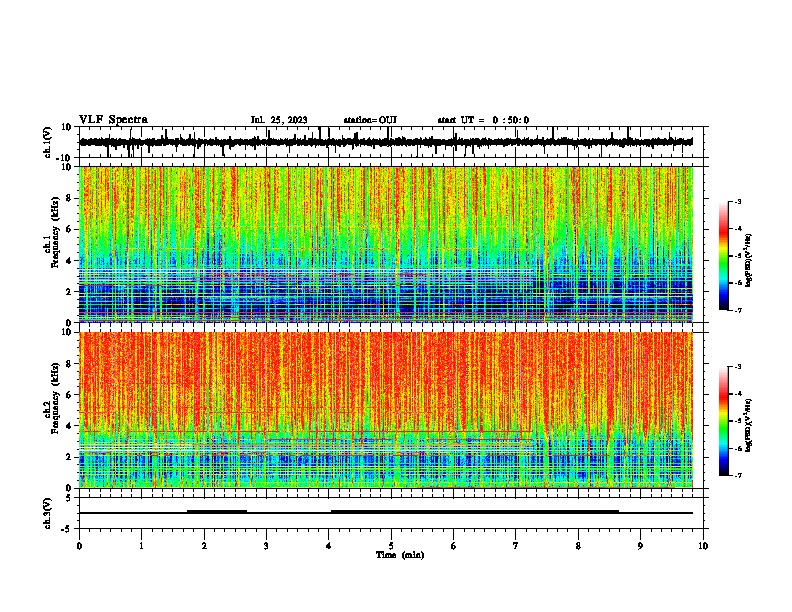Click the ch.2 color bar PSD label
This screenshot has height=612, width=792.
click(x=748, y=425)
